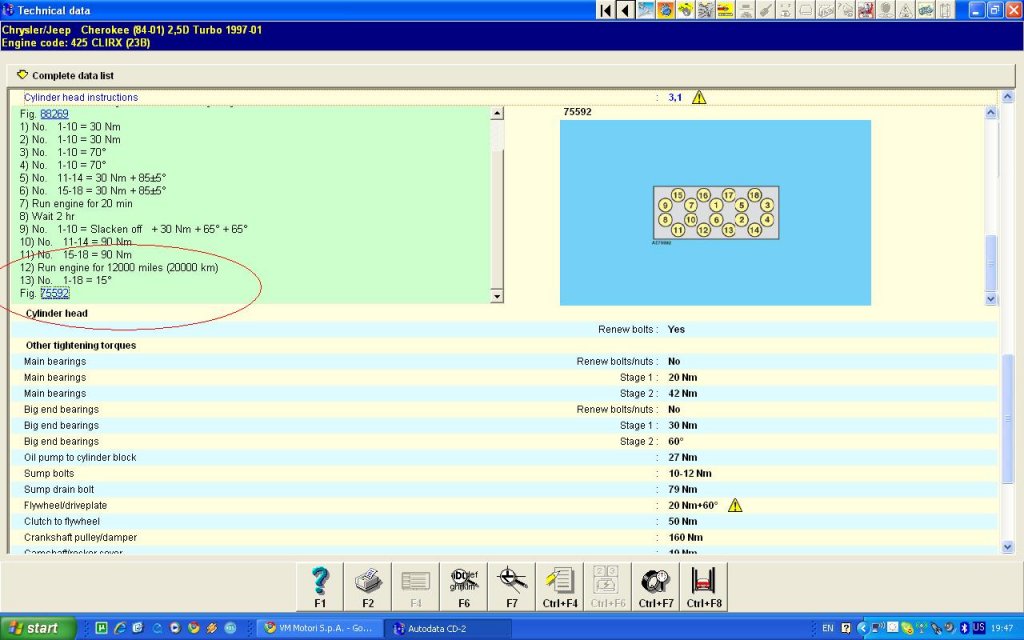Jump to first page with title bar arrow
Screen dimensions: 1024x640
(x=605, y=10)
